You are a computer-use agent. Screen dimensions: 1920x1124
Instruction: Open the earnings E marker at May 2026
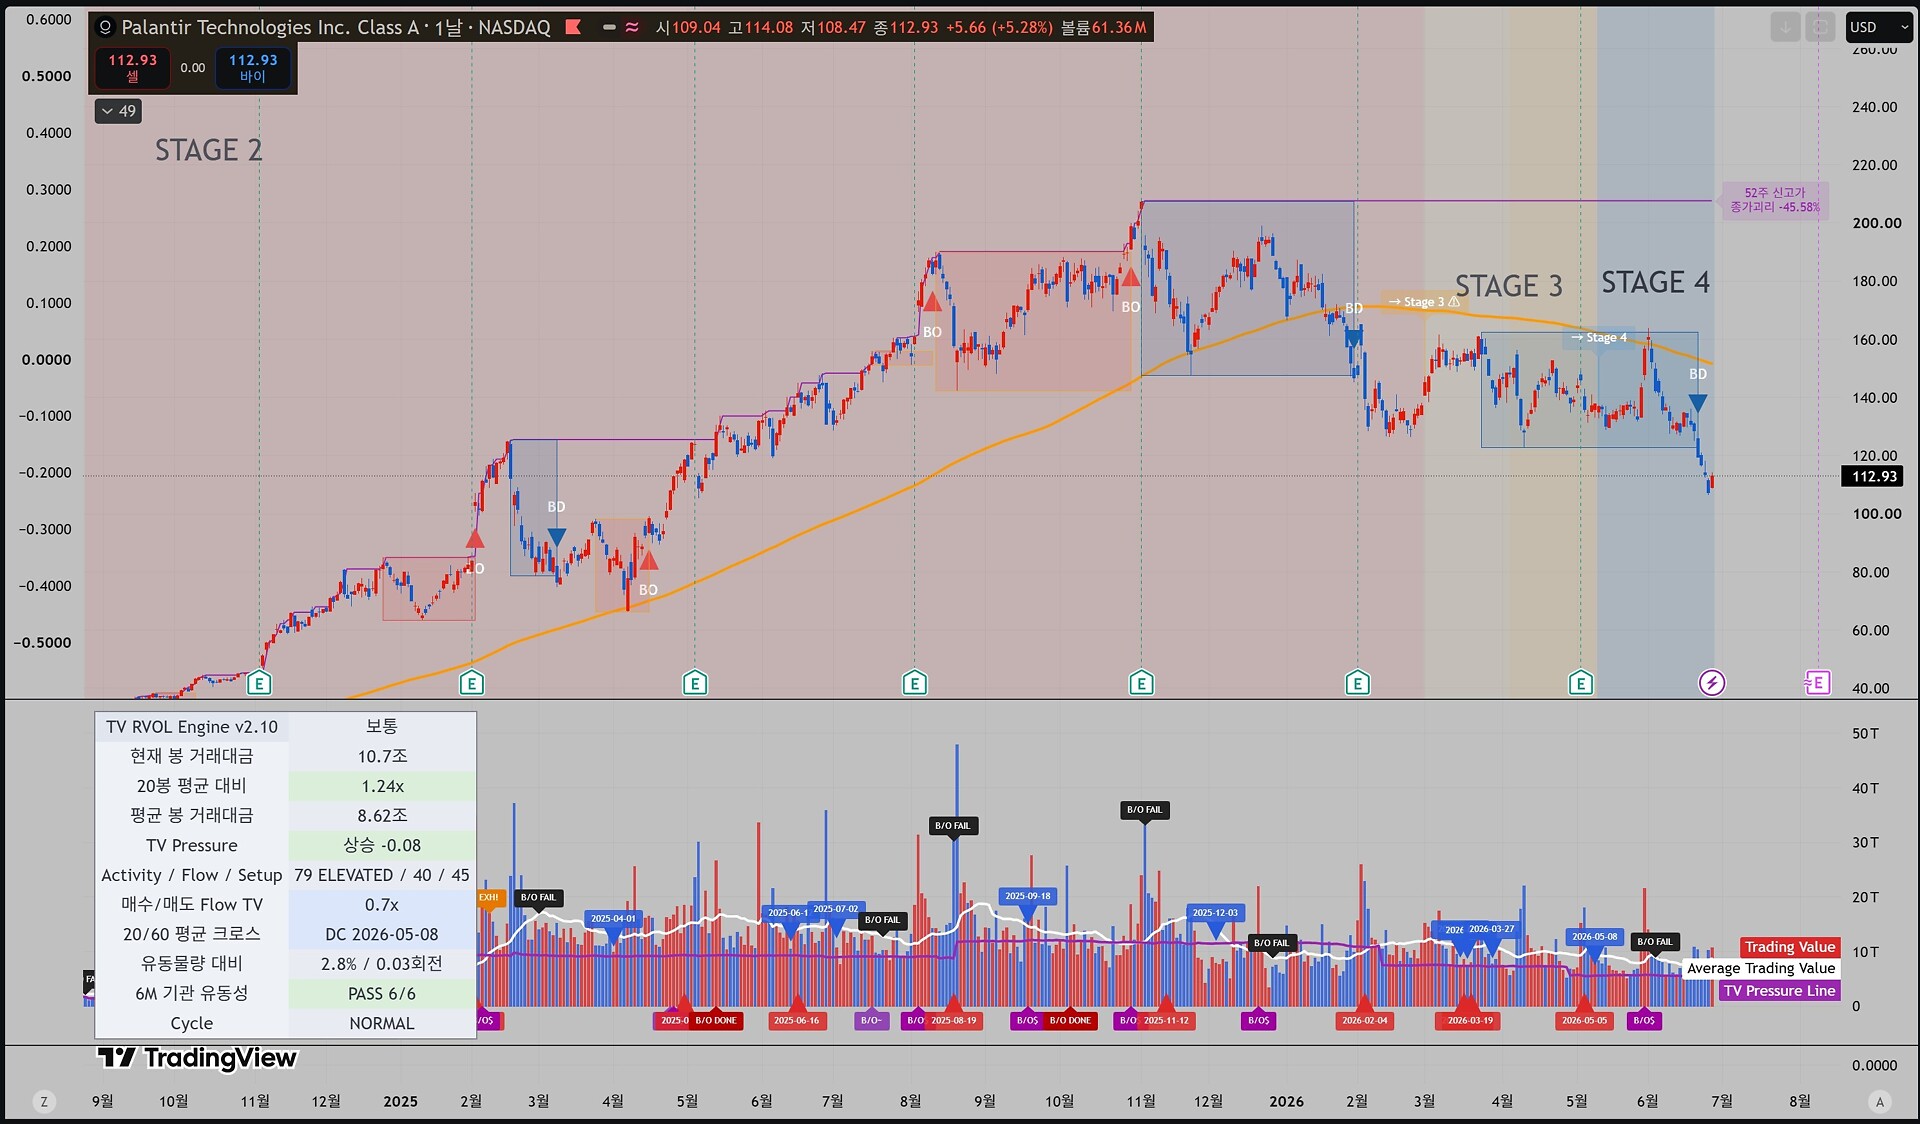[x=1581, y=683]
